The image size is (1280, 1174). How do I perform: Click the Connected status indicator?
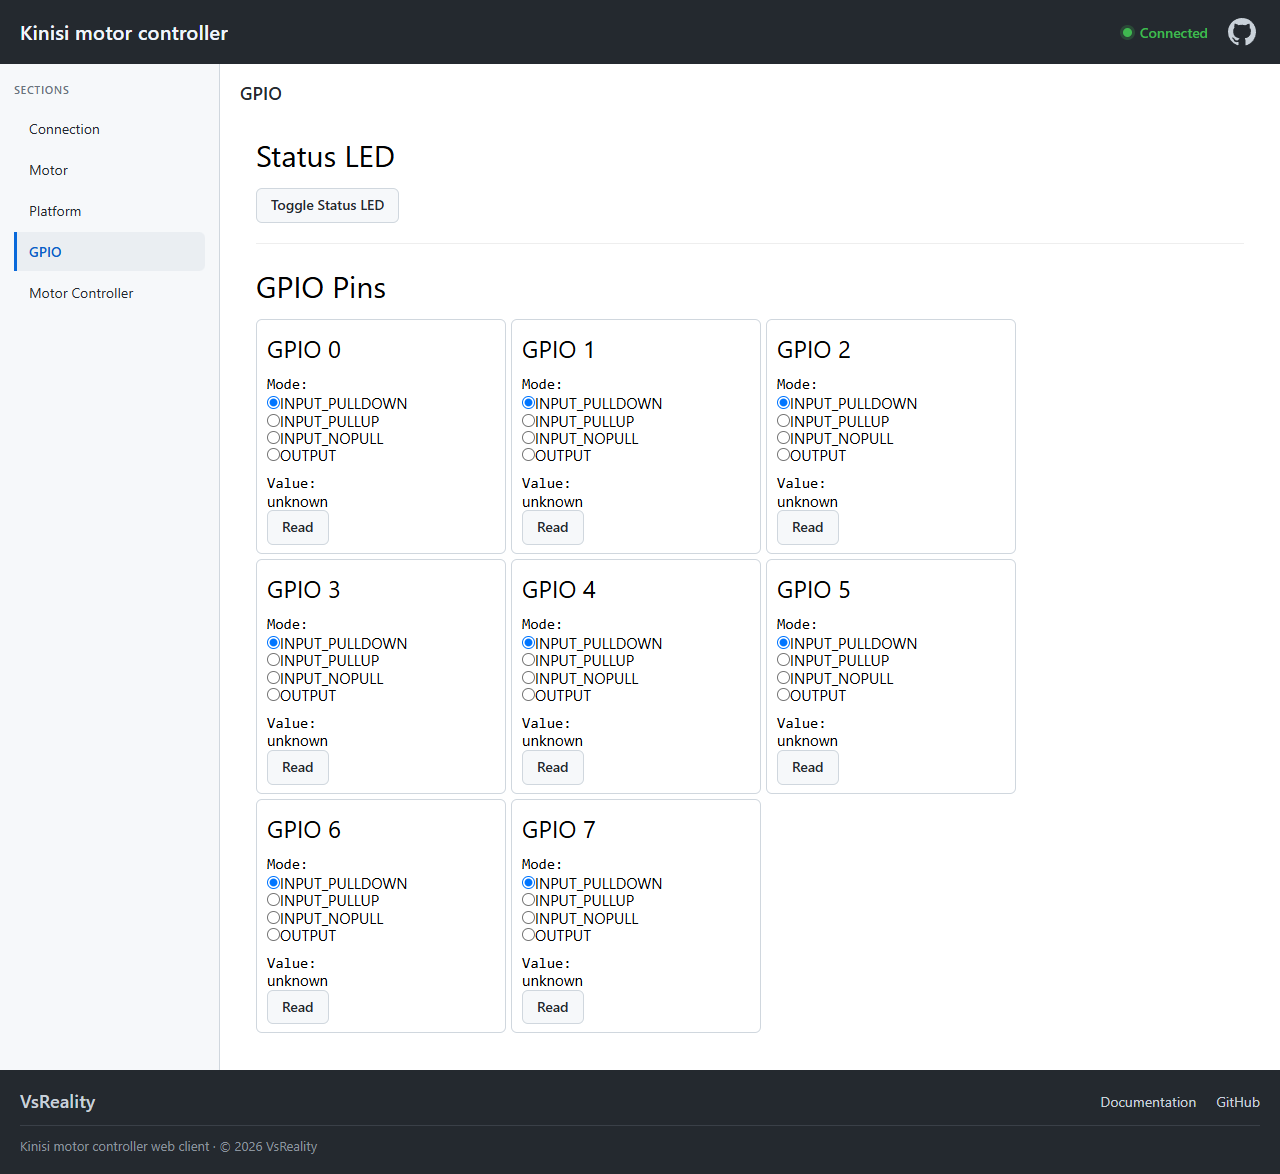pyautogui.click(x=1165, y=33)
